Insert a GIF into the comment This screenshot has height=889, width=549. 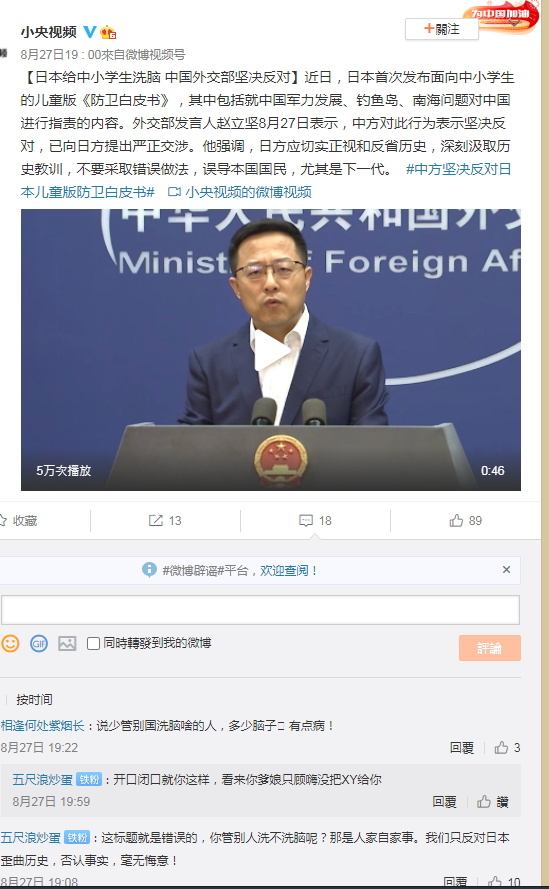pyautogui.click(x=39, y=644)
